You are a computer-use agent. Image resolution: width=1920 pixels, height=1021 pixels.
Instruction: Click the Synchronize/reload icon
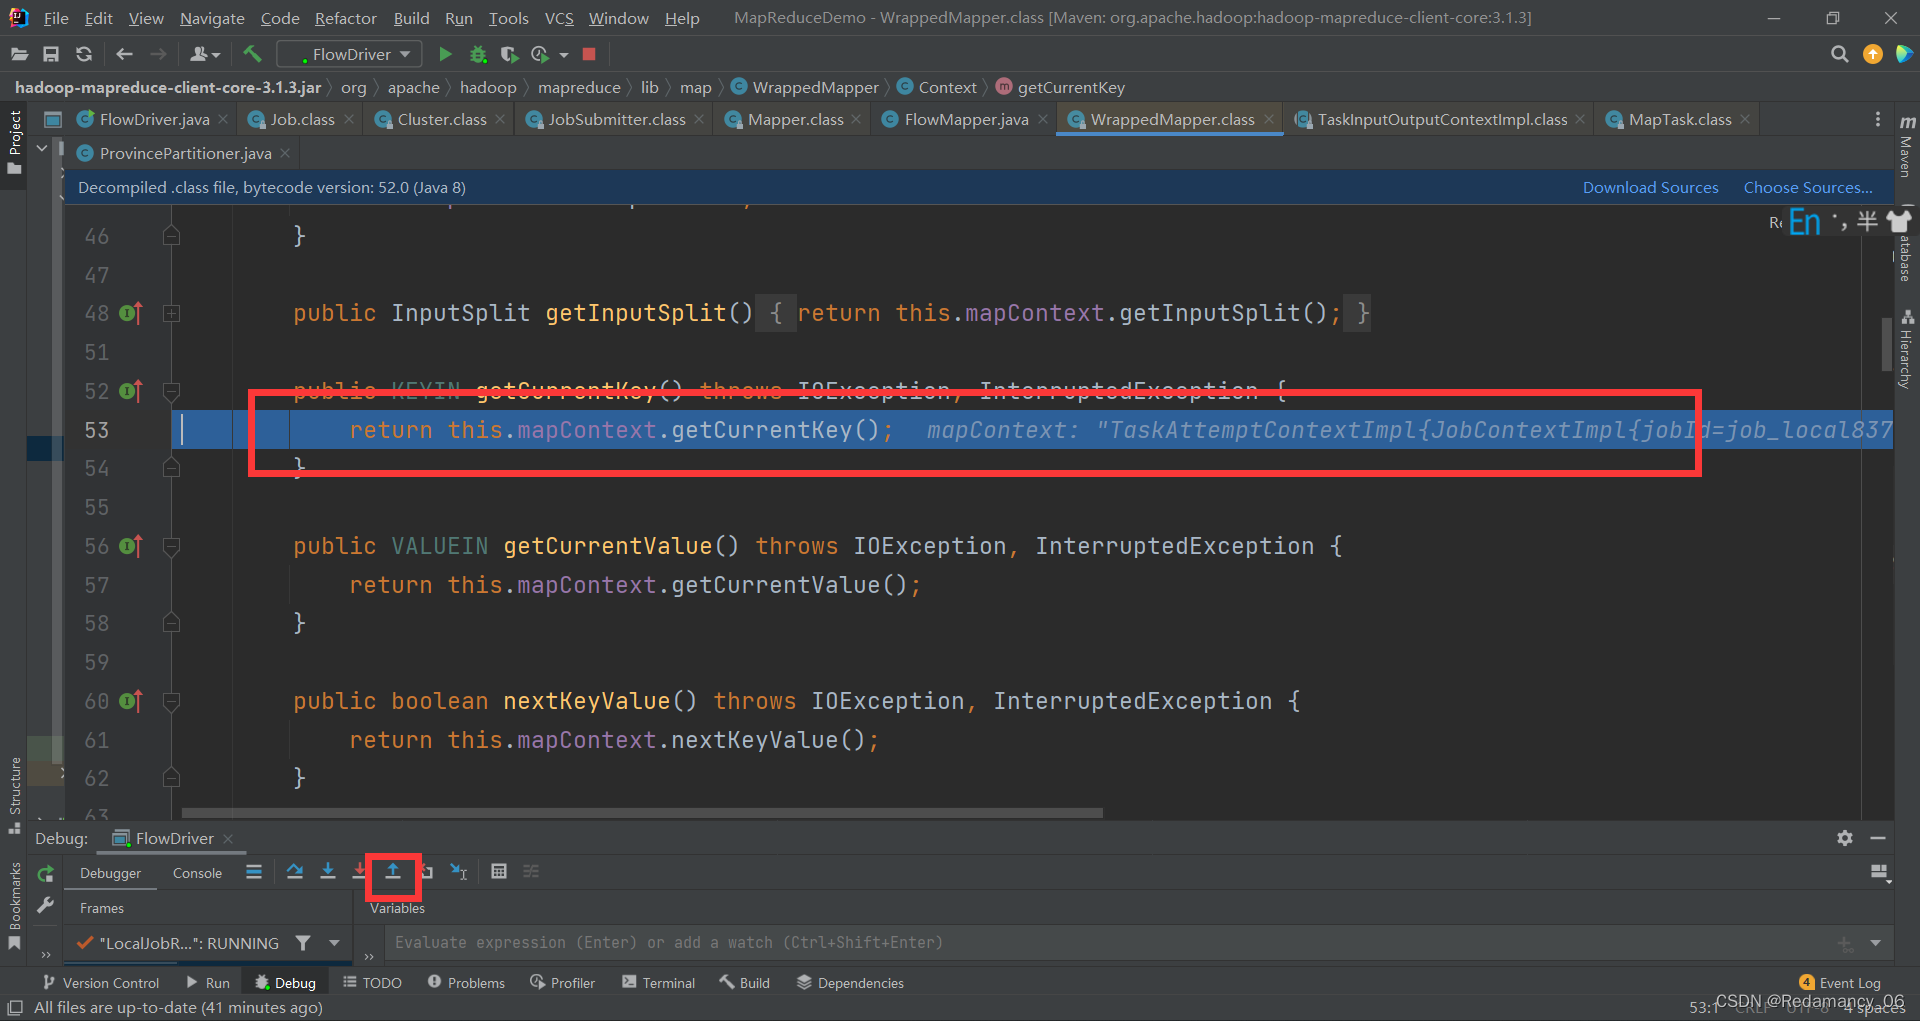coord(84,54)
